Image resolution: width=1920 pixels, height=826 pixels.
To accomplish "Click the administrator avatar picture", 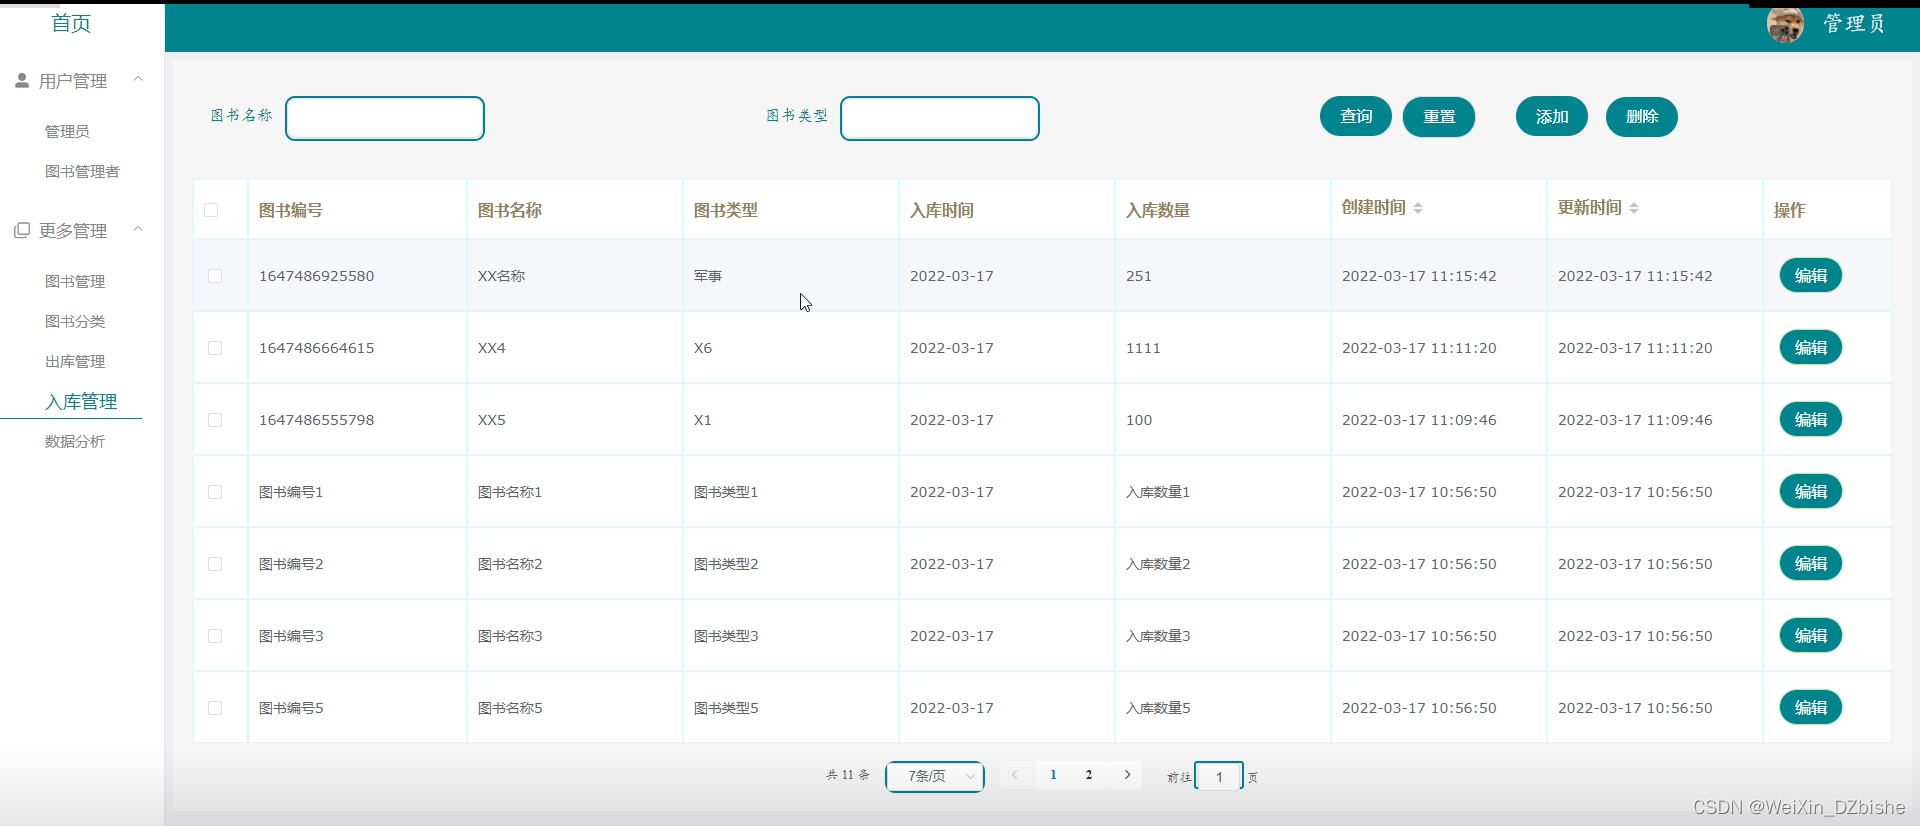I will pyautogui.click(x=1785, y=24).
